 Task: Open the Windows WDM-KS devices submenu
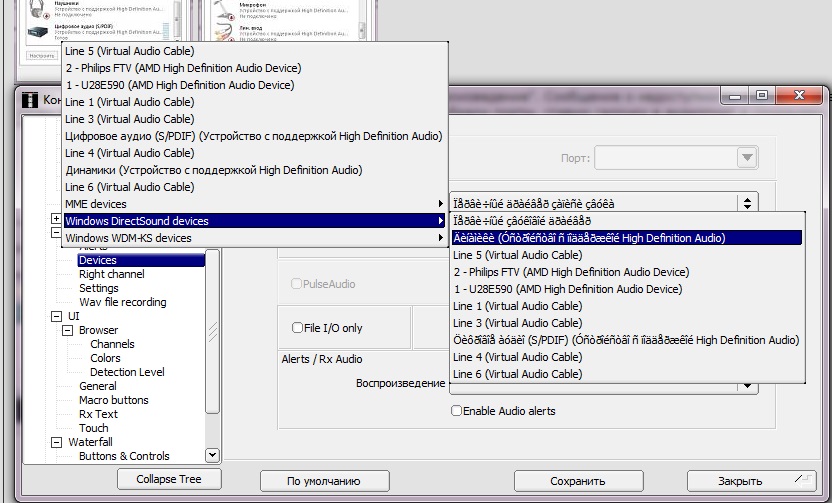(250, 238)
